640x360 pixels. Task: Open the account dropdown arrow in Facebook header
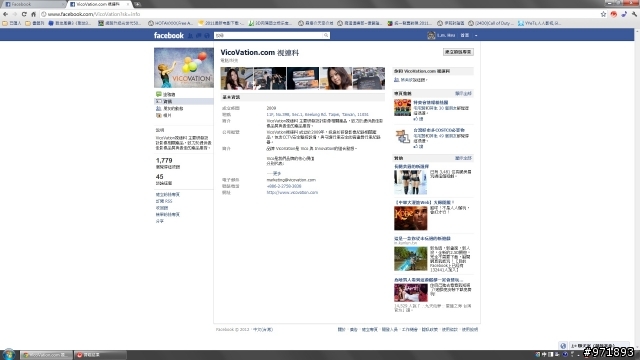click(476, 36)
